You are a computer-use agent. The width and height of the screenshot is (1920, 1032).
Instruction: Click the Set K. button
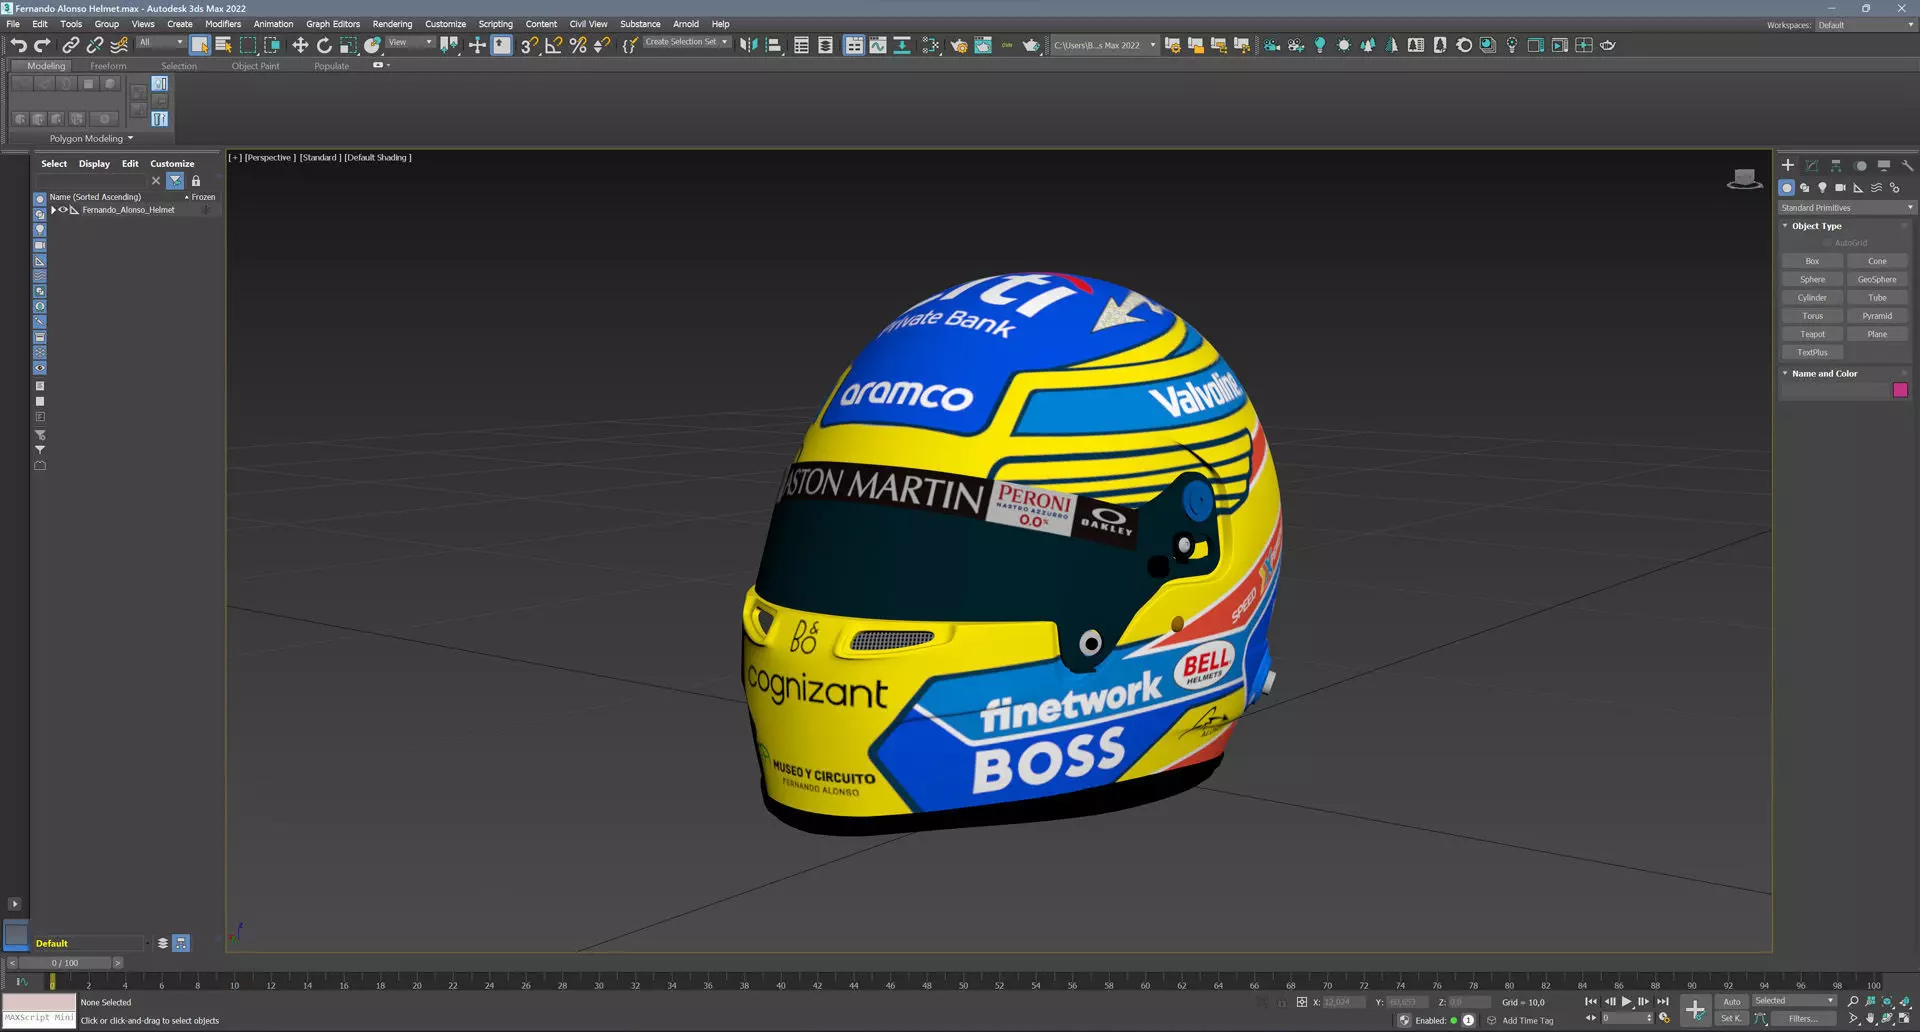click(x=1731, y=1019)
